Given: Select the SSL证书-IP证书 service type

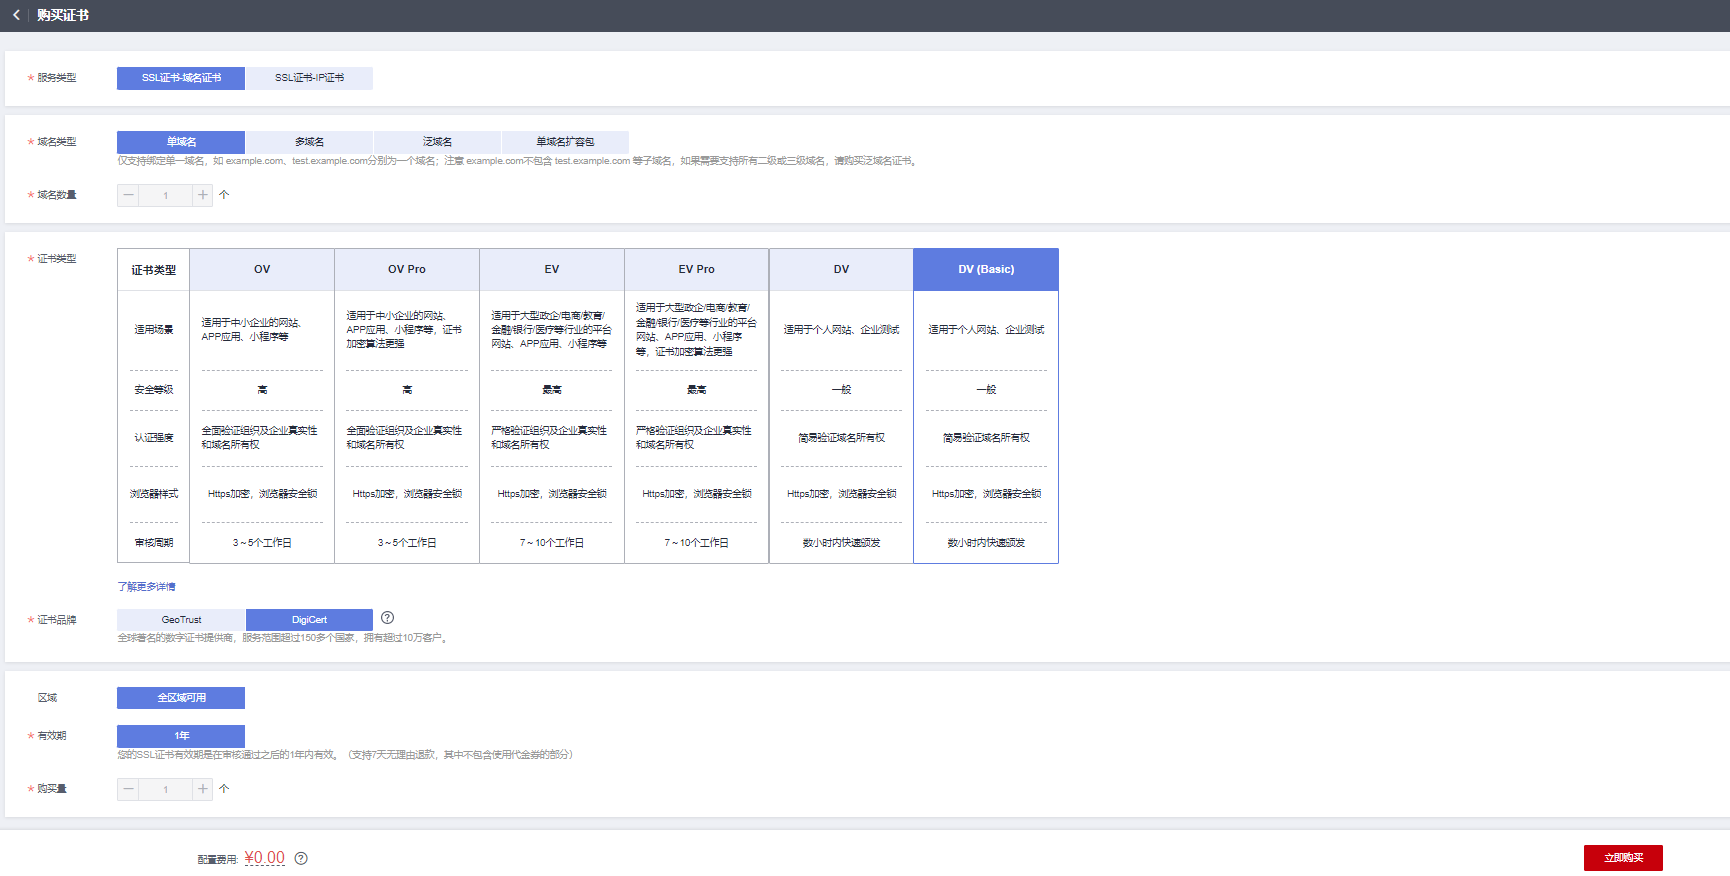Looking at the screenshot, I should coord(309,78).
